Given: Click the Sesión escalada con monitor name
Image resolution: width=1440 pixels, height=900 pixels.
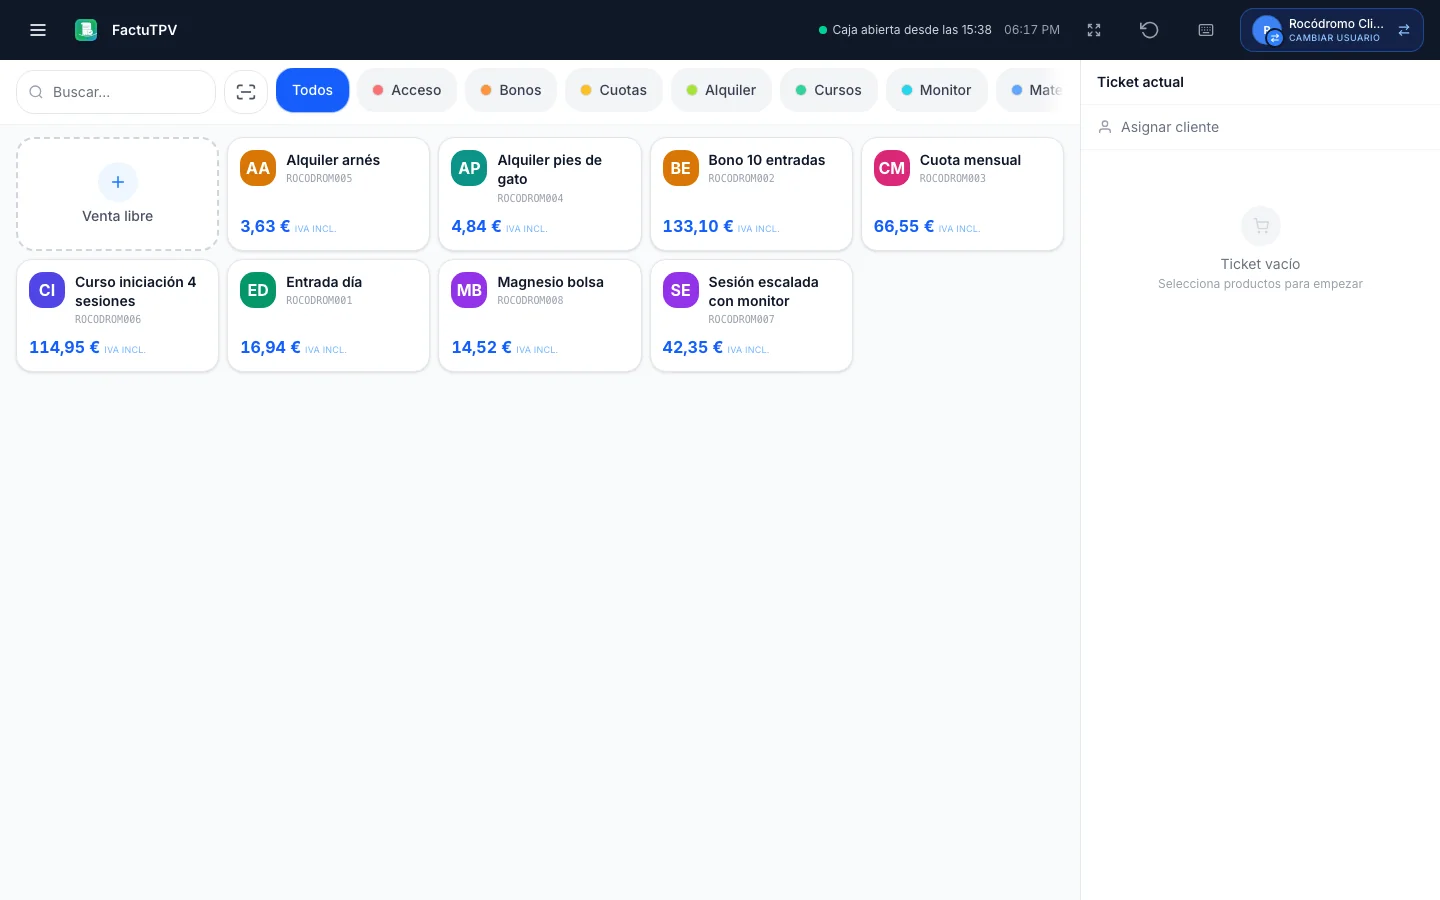Looking at the screenshot, I should click(x=763, y=291).
